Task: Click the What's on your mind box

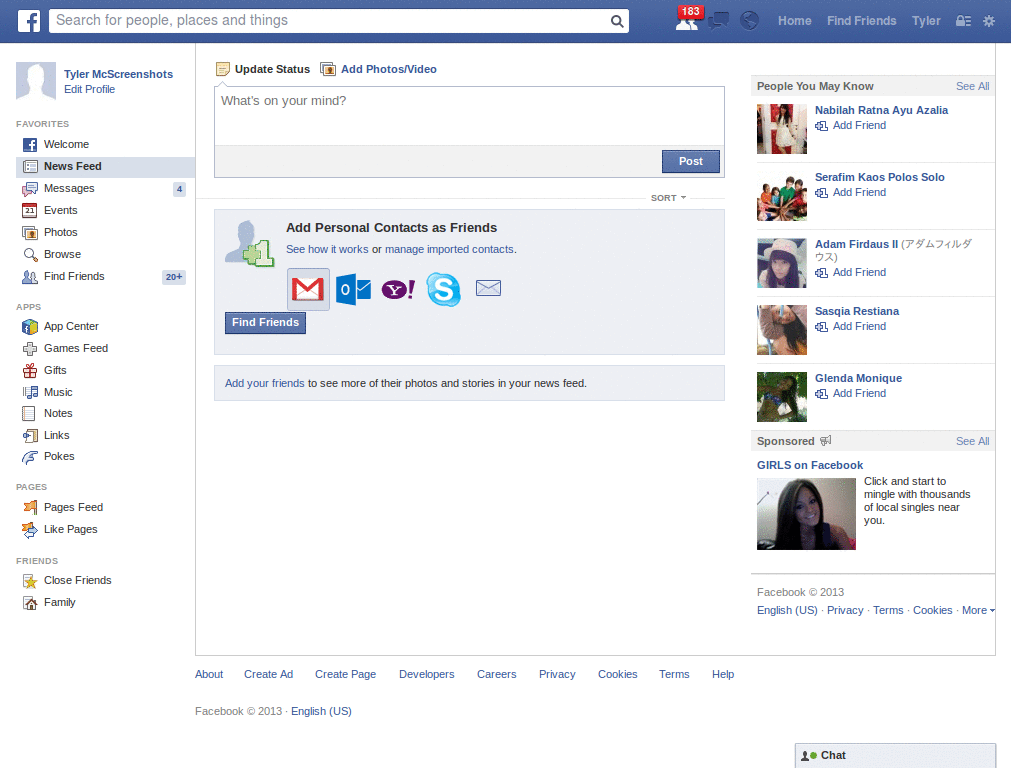Action: [x=469, y=116]
